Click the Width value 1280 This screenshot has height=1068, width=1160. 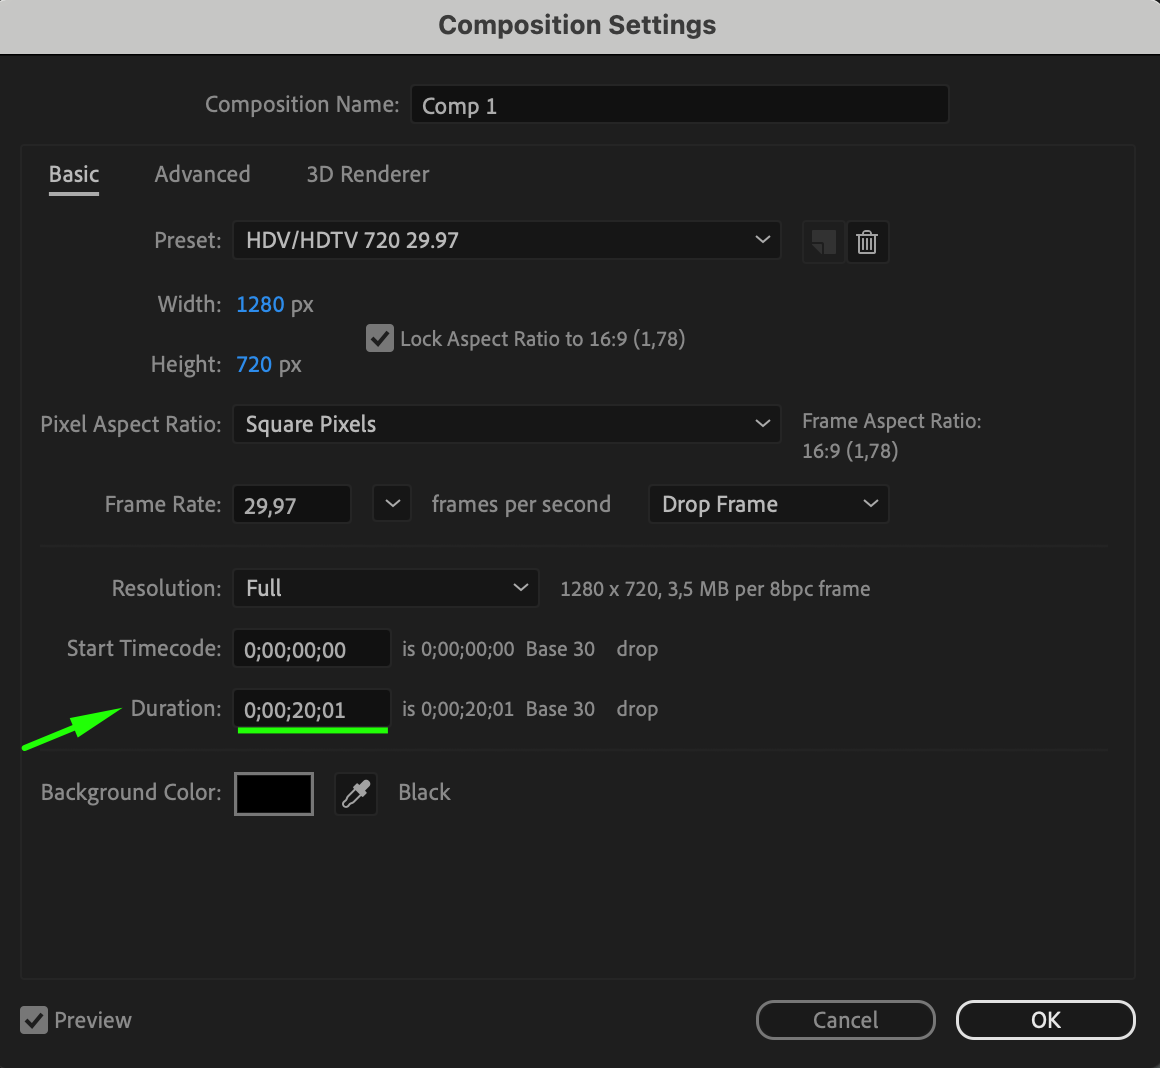260,304
